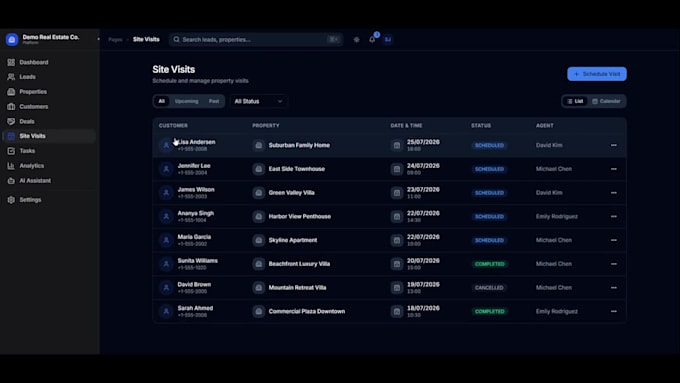
Task: Expand the company switcher chevron
Action: [x=98, y=39]
